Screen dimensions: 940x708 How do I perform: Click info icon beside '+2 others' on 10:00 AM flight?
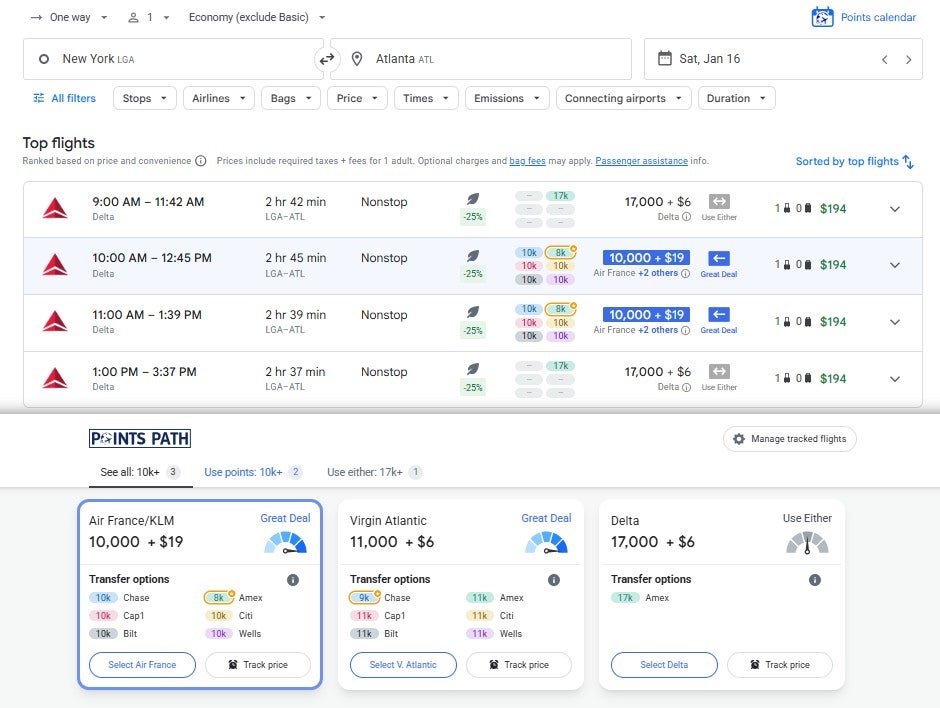pos(686,273)
